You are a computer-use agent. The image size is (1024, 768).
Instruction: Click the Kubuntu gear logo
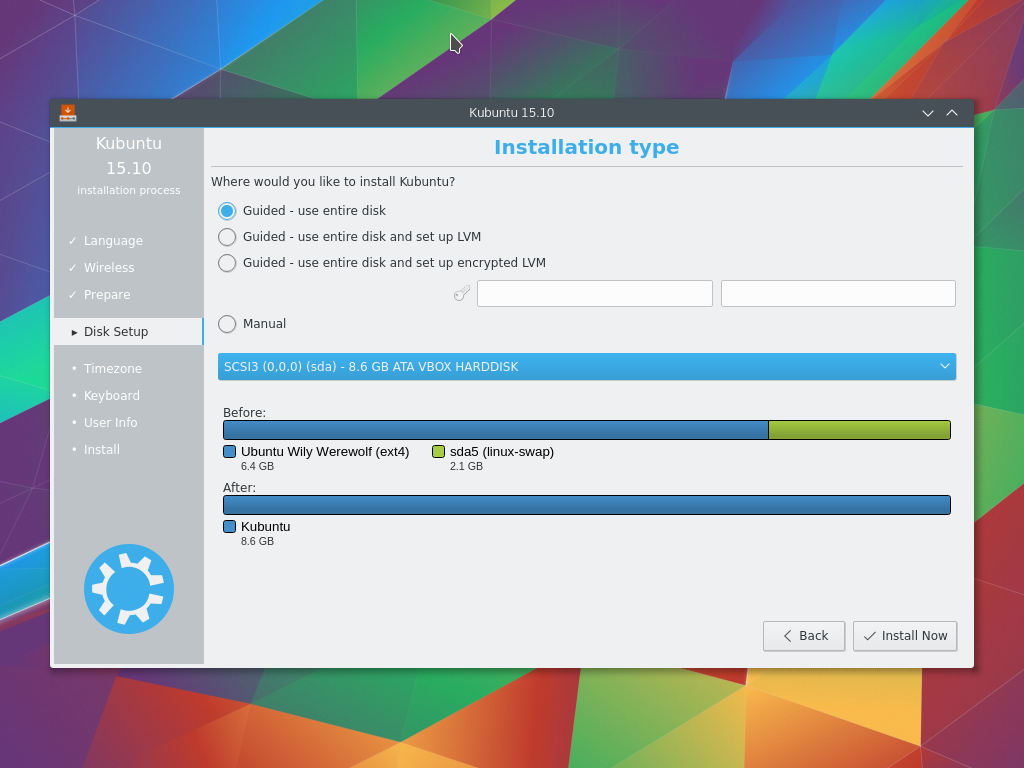click(129, 589)
